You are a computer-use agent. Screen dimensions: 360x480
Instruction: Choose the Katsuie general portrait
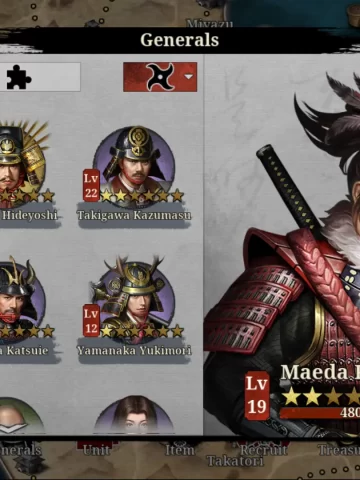[21, 298]
